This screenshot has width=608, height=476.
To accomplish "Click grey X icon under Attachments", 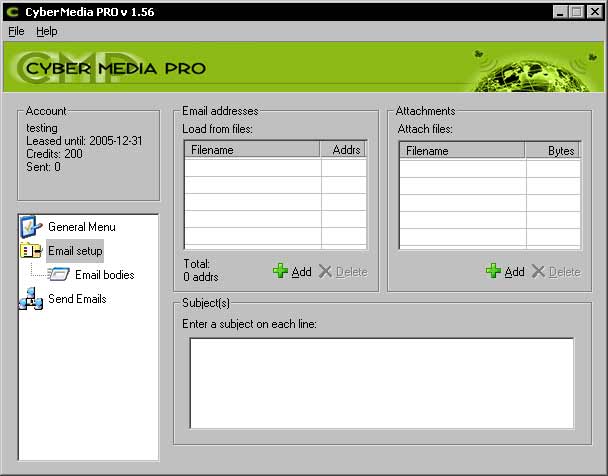I will point(538,271).
